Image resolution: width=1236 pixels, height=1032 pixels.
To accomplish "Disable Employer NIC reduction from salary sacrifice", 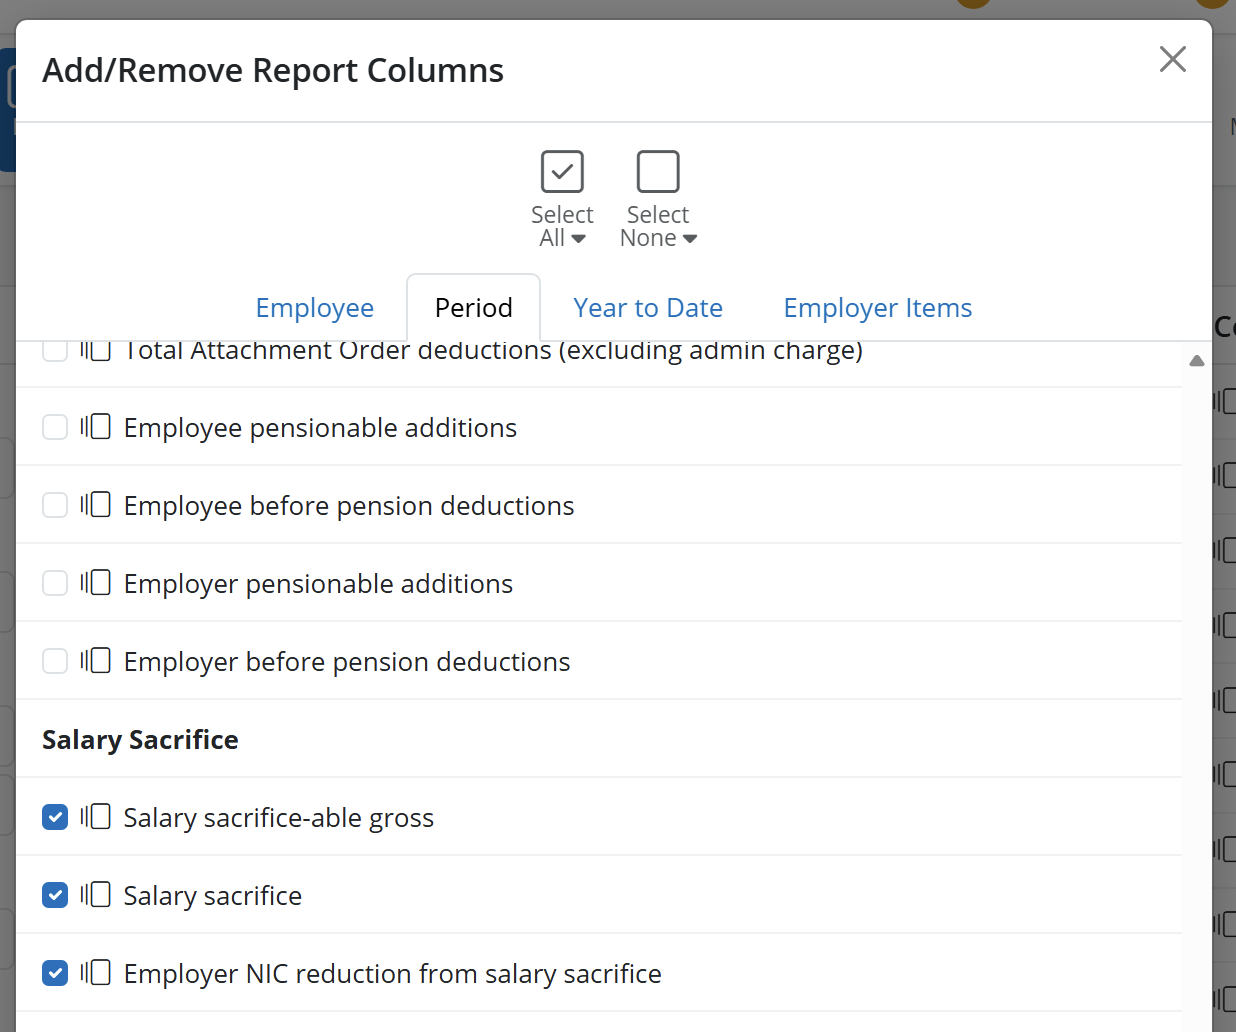I will pyautogui.click(x=55, y=973).
